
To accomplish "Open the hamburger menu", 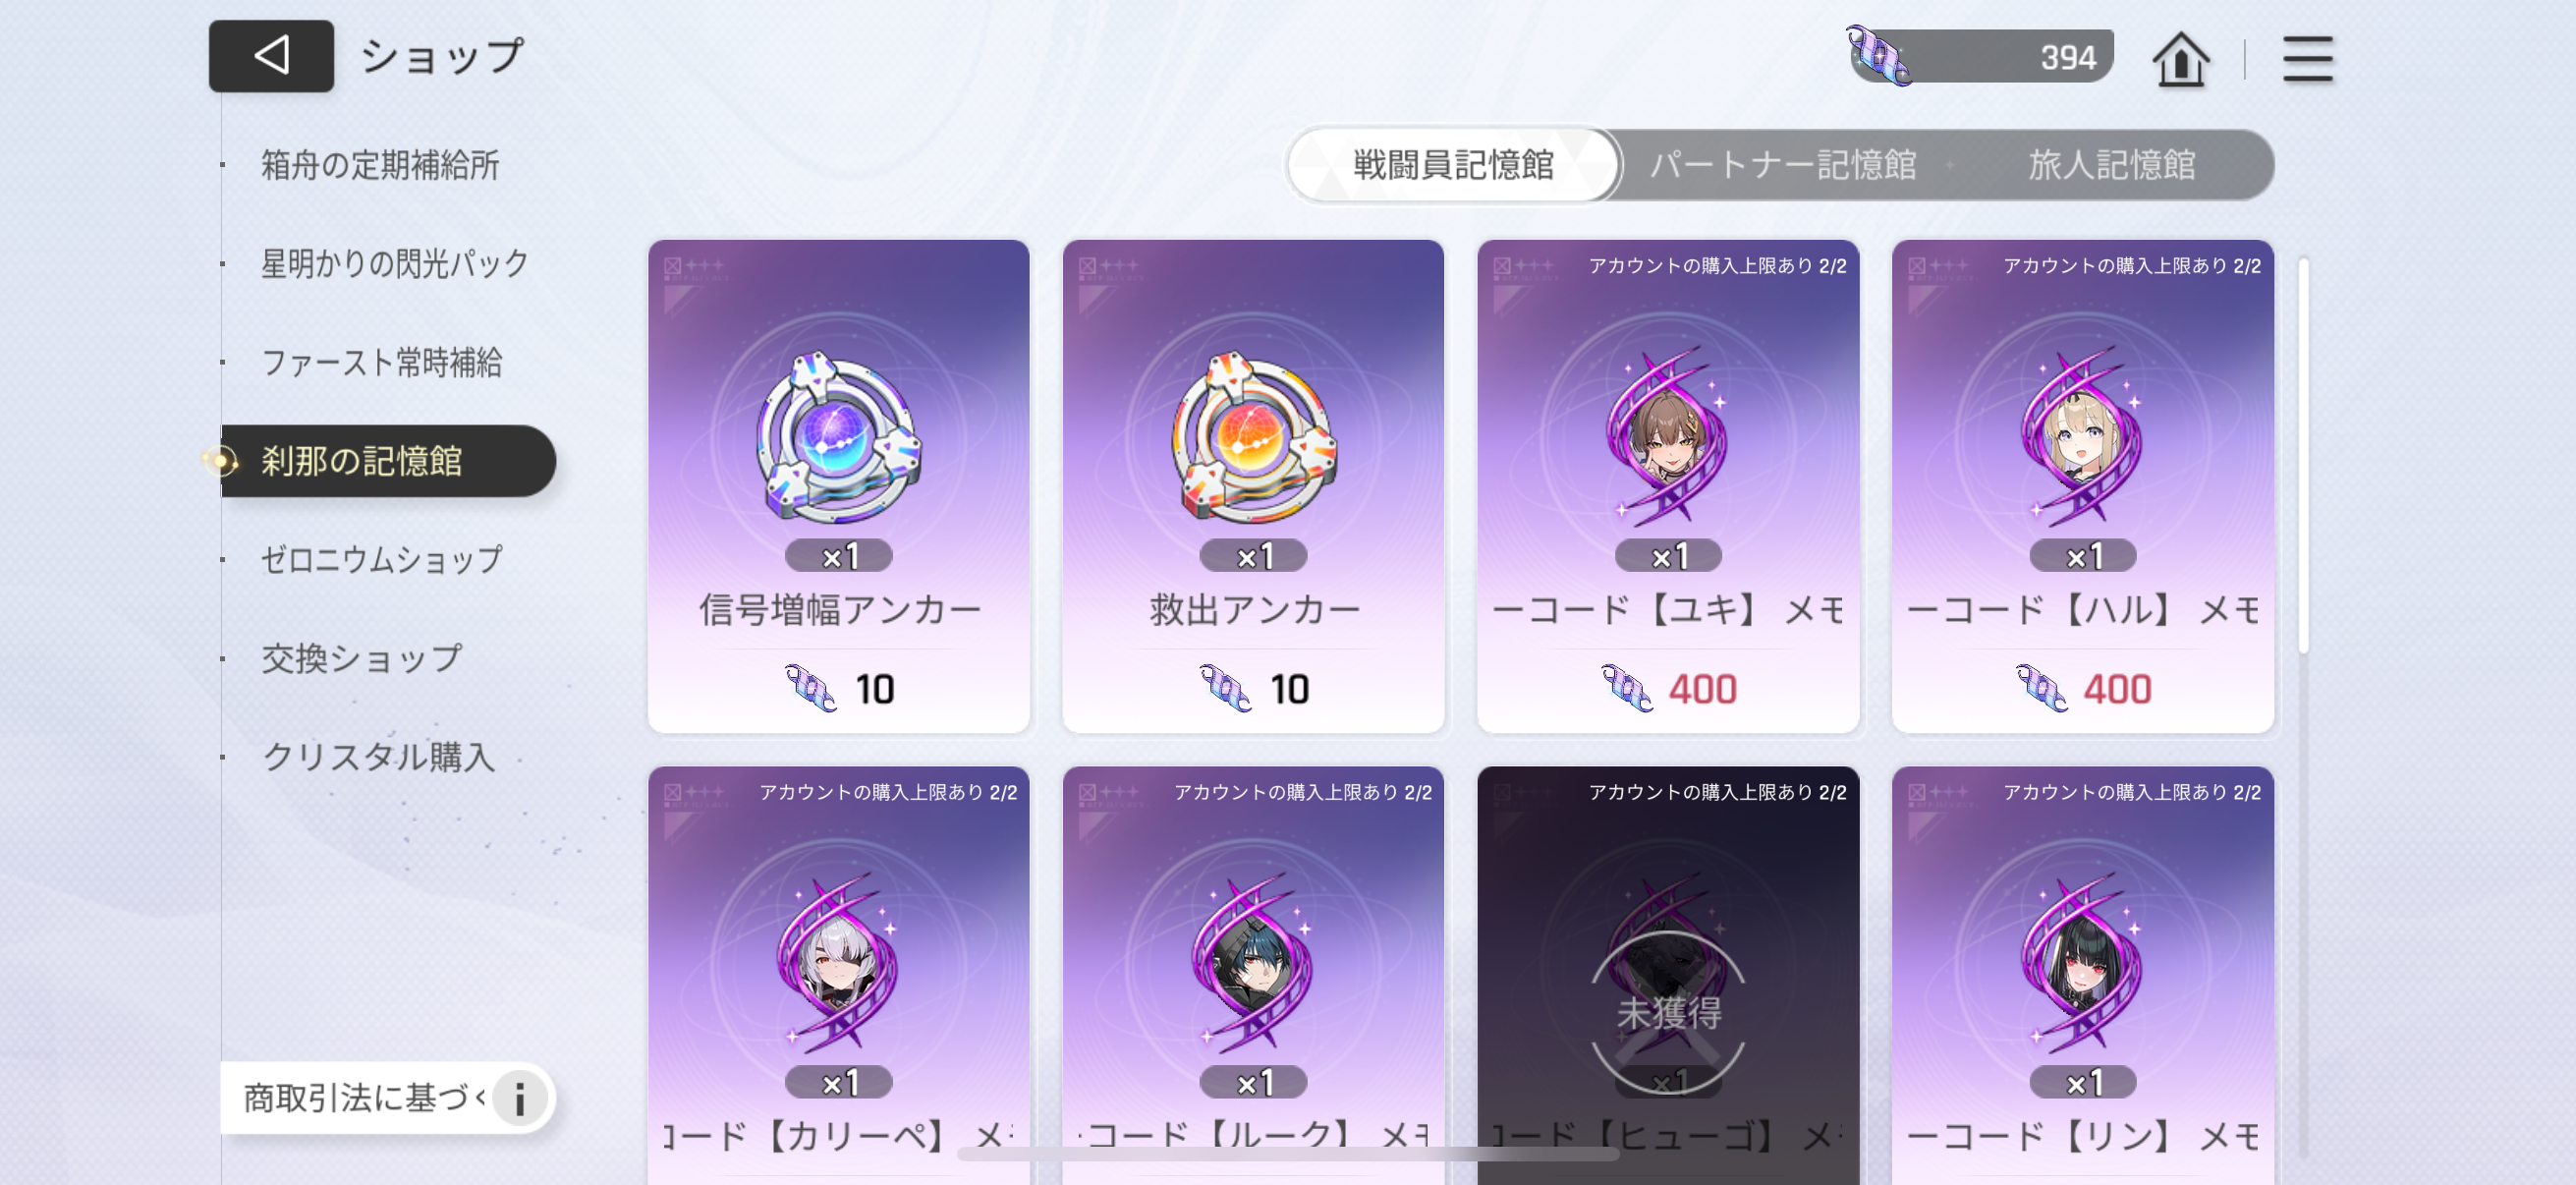I will 2307,59.
